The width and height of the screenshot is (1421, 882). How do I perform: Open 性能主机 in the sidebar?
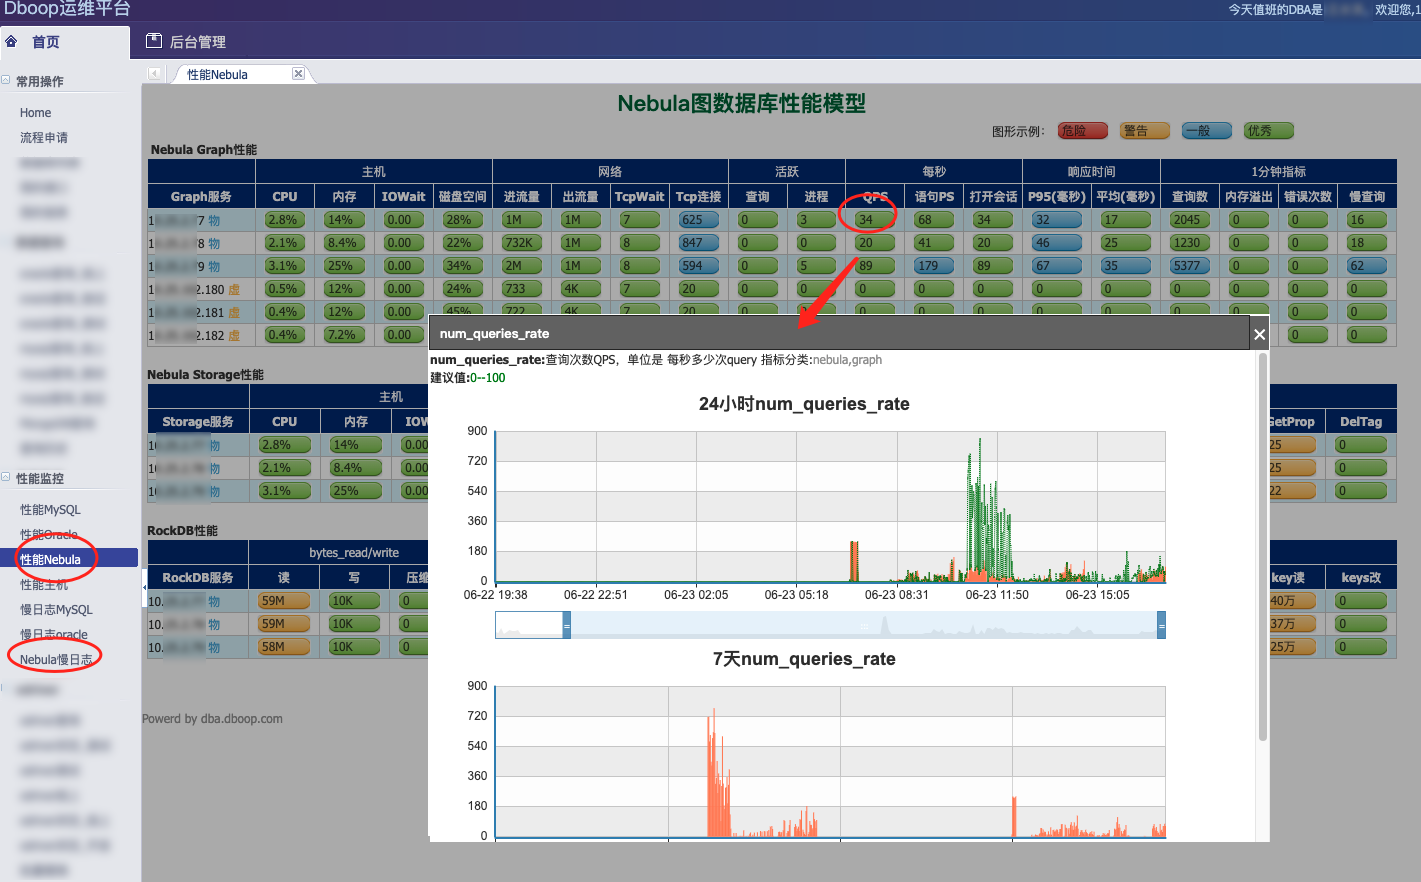click(x=44, y=585)
